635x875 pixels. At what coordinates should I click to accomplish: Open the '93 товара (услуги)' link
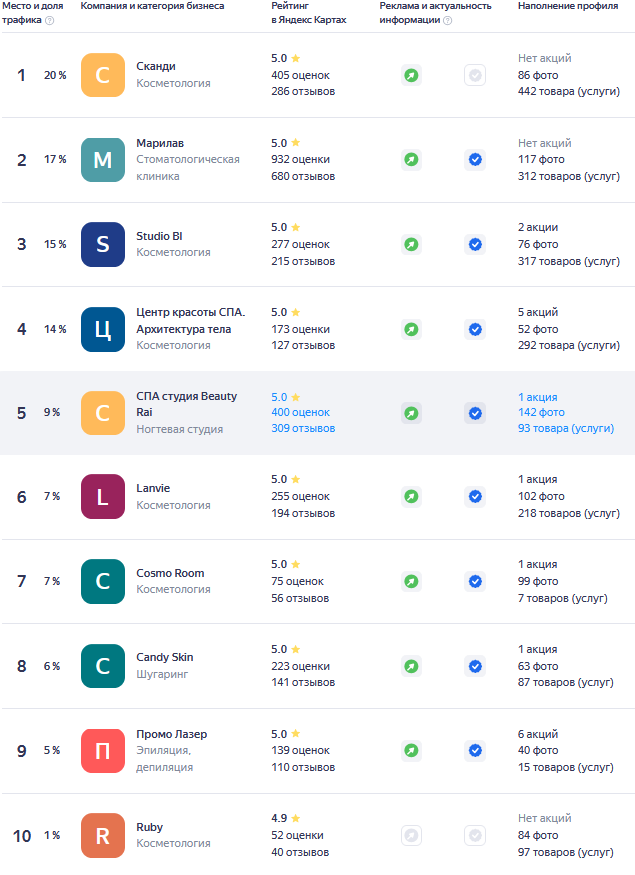[566, 429]
